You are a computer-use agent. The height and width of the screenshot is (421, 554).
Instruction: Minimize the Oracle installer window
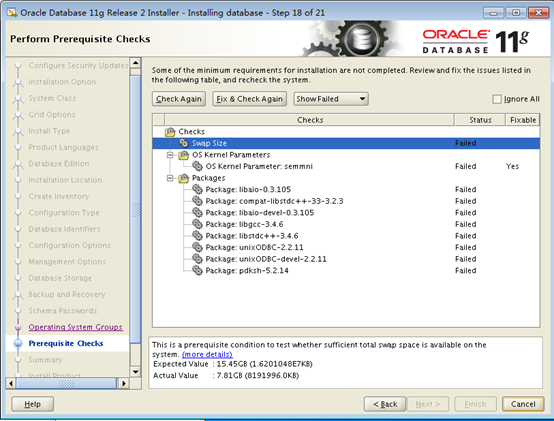coord(494,13)
